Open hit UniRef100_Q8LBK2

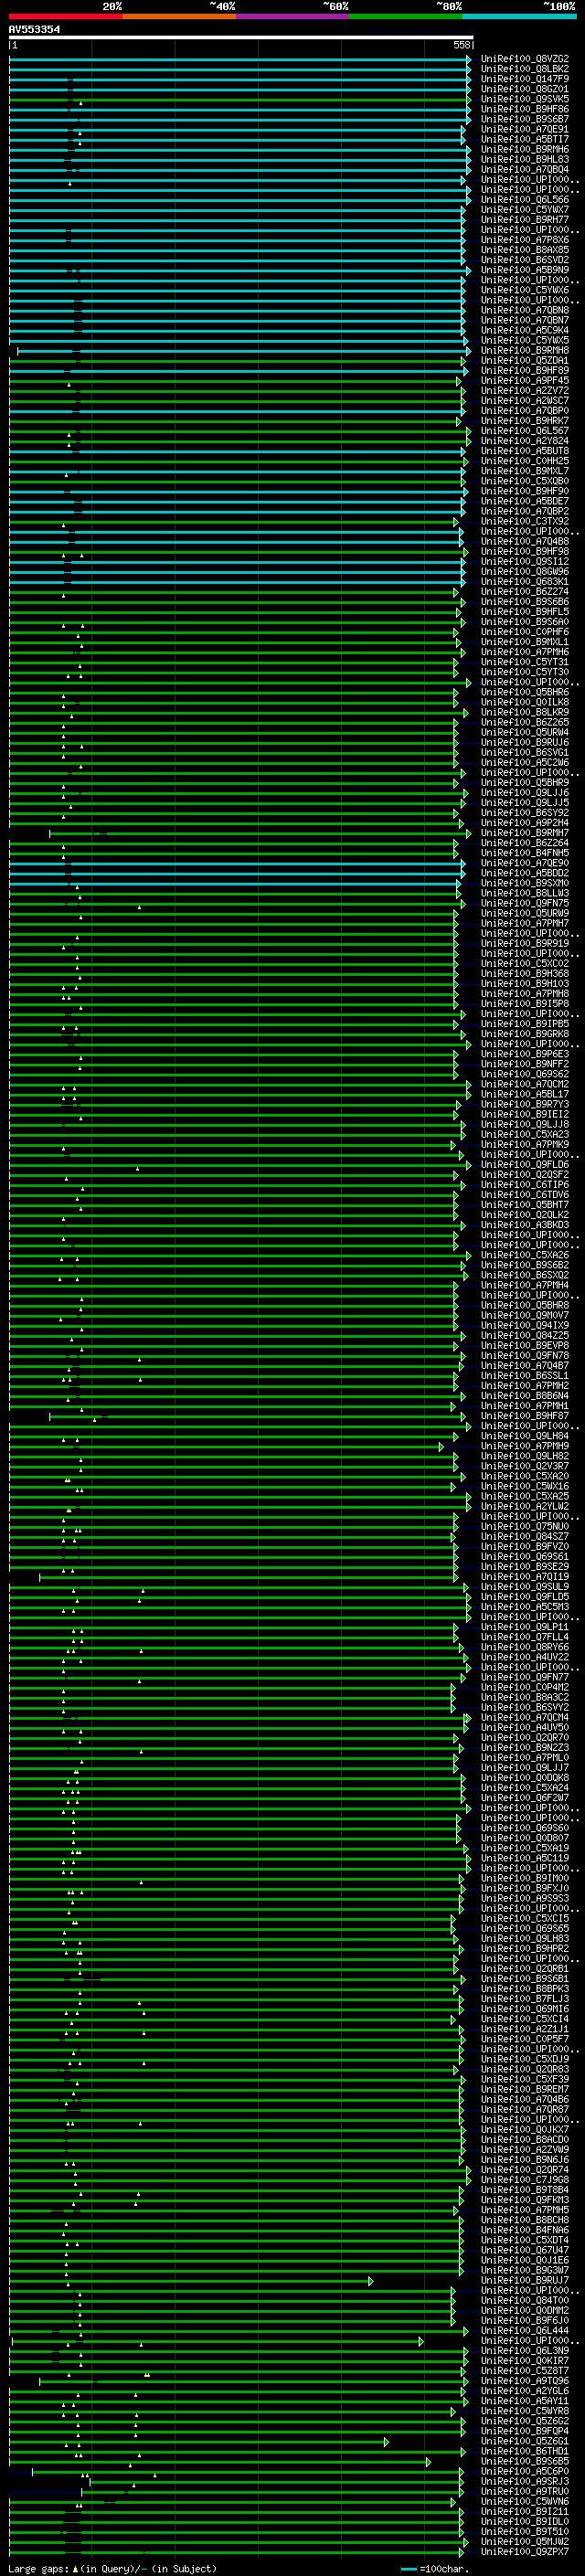coord(525,69)
